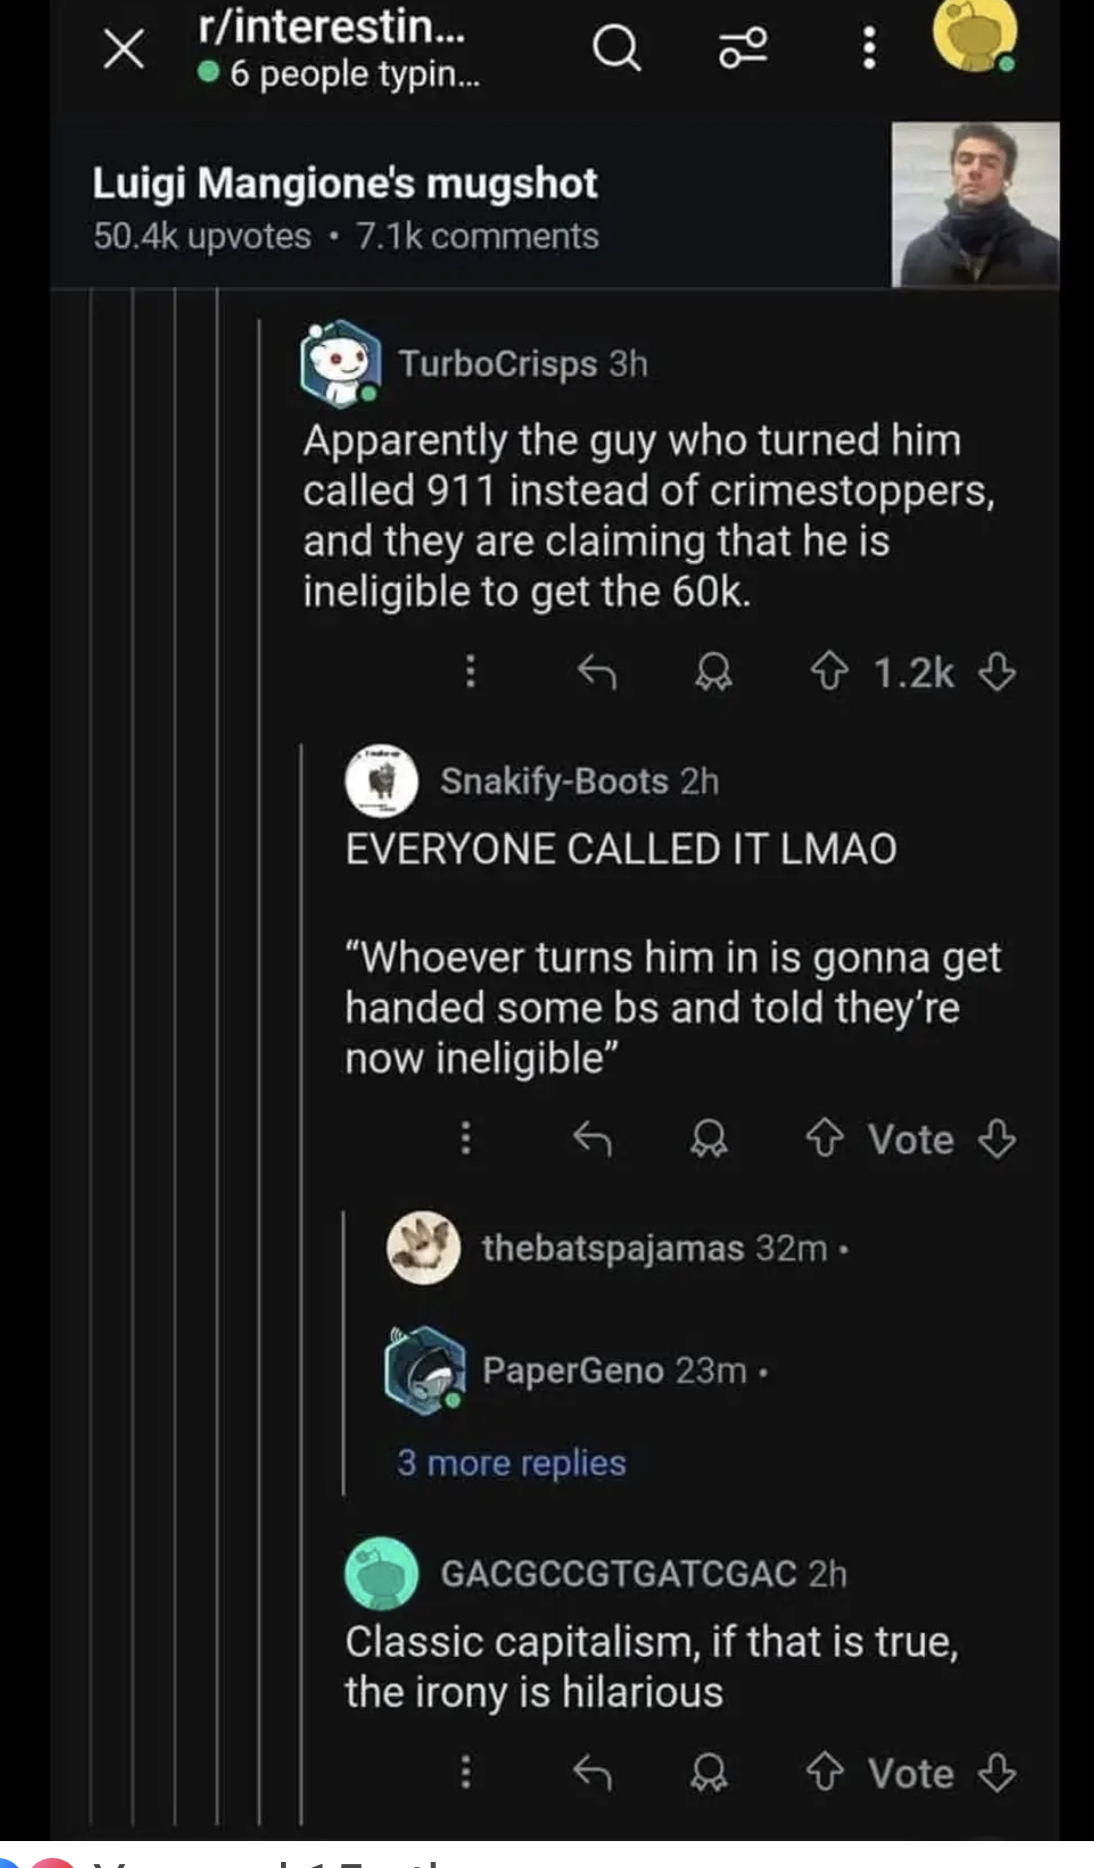Viewport: 1094px width, 1868px height.
Task: Open the TurboCrisps username
Action: pos(497,363)
